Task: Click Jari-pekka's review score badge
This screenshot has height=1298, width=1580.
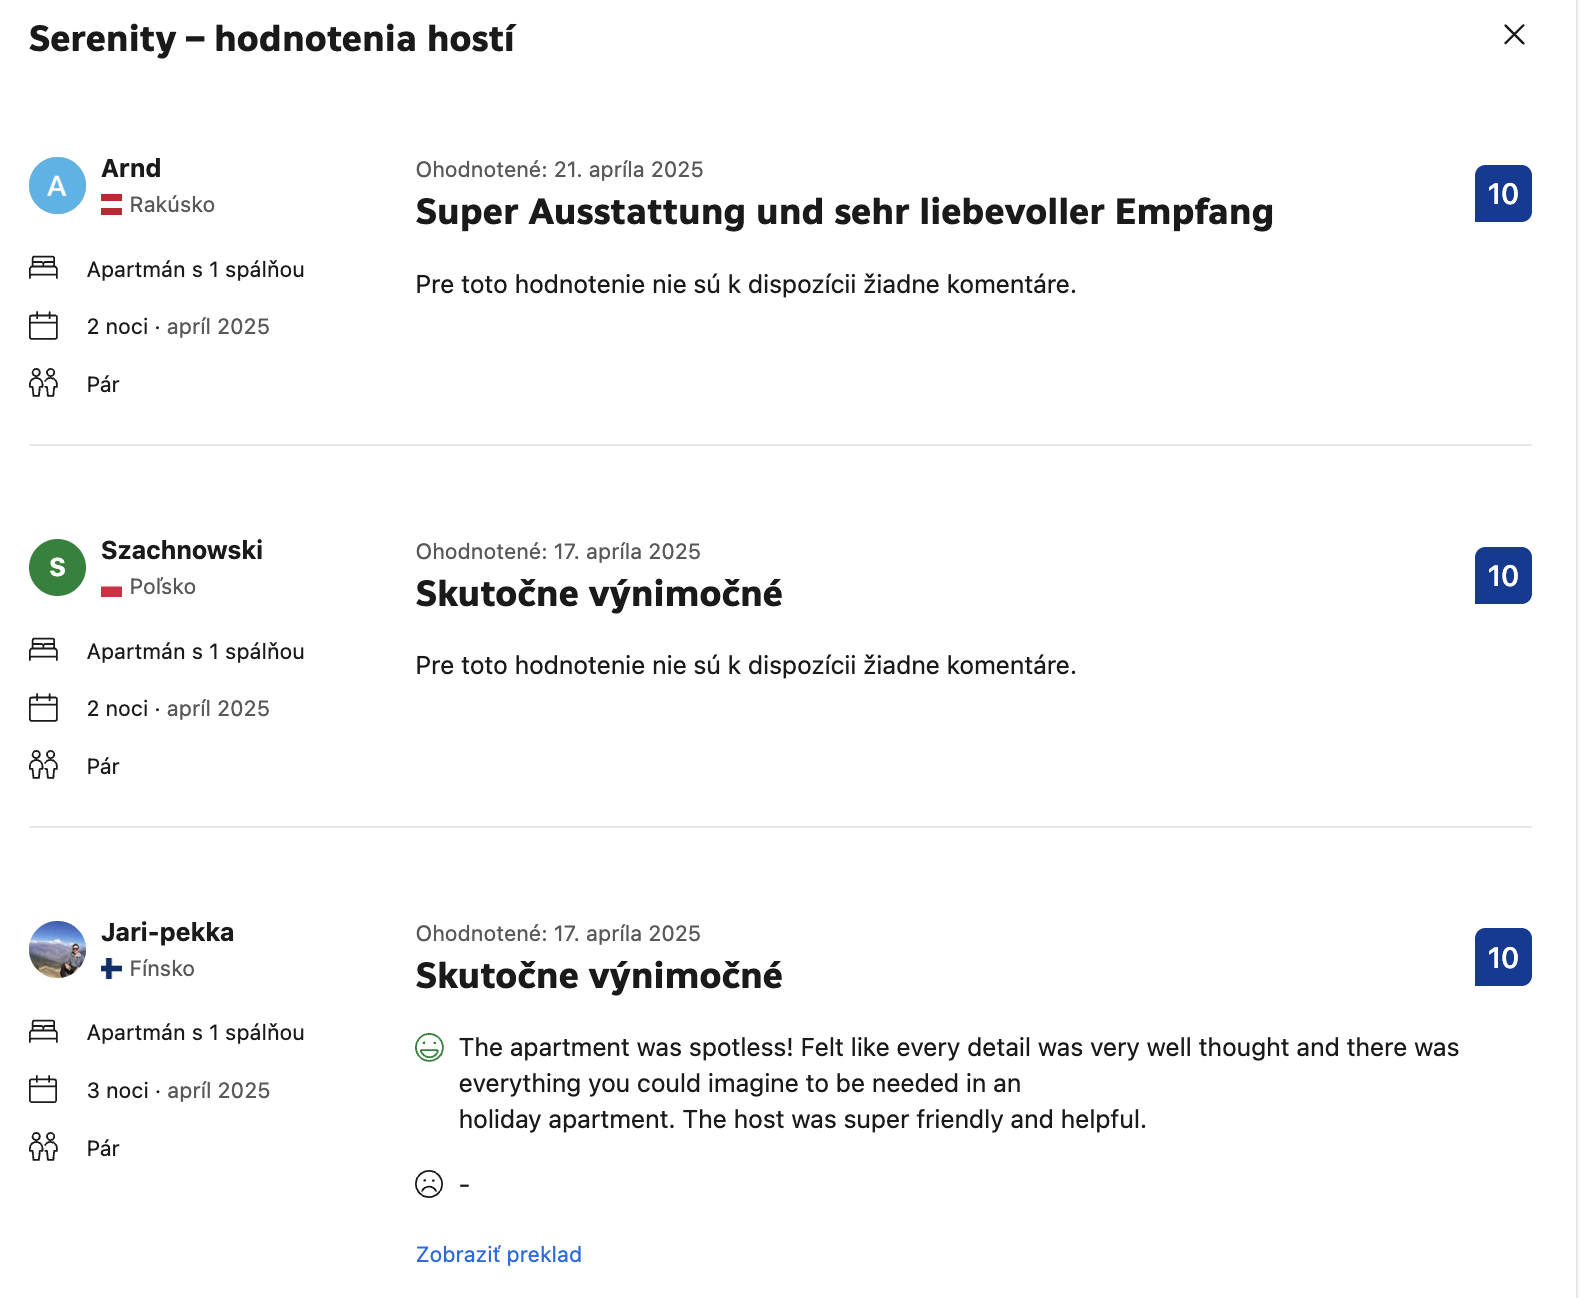Action: coord(1502,958)
